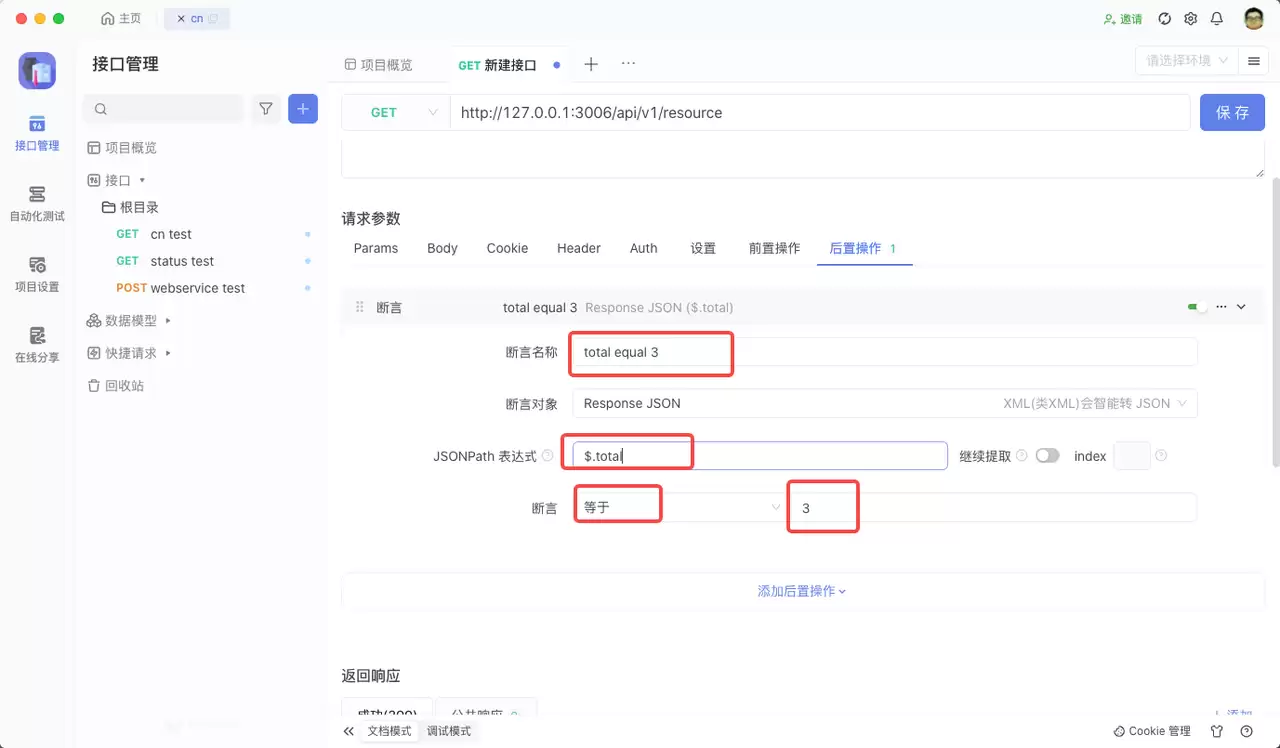Collapse the 接口 tree node
The width and height of the screenshot is (1280, 748).
click(142, 180)
